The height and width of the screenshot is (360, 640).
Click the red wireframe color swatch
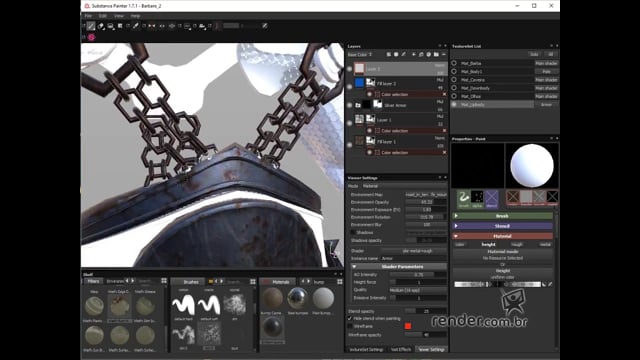[x=408, y=326]
